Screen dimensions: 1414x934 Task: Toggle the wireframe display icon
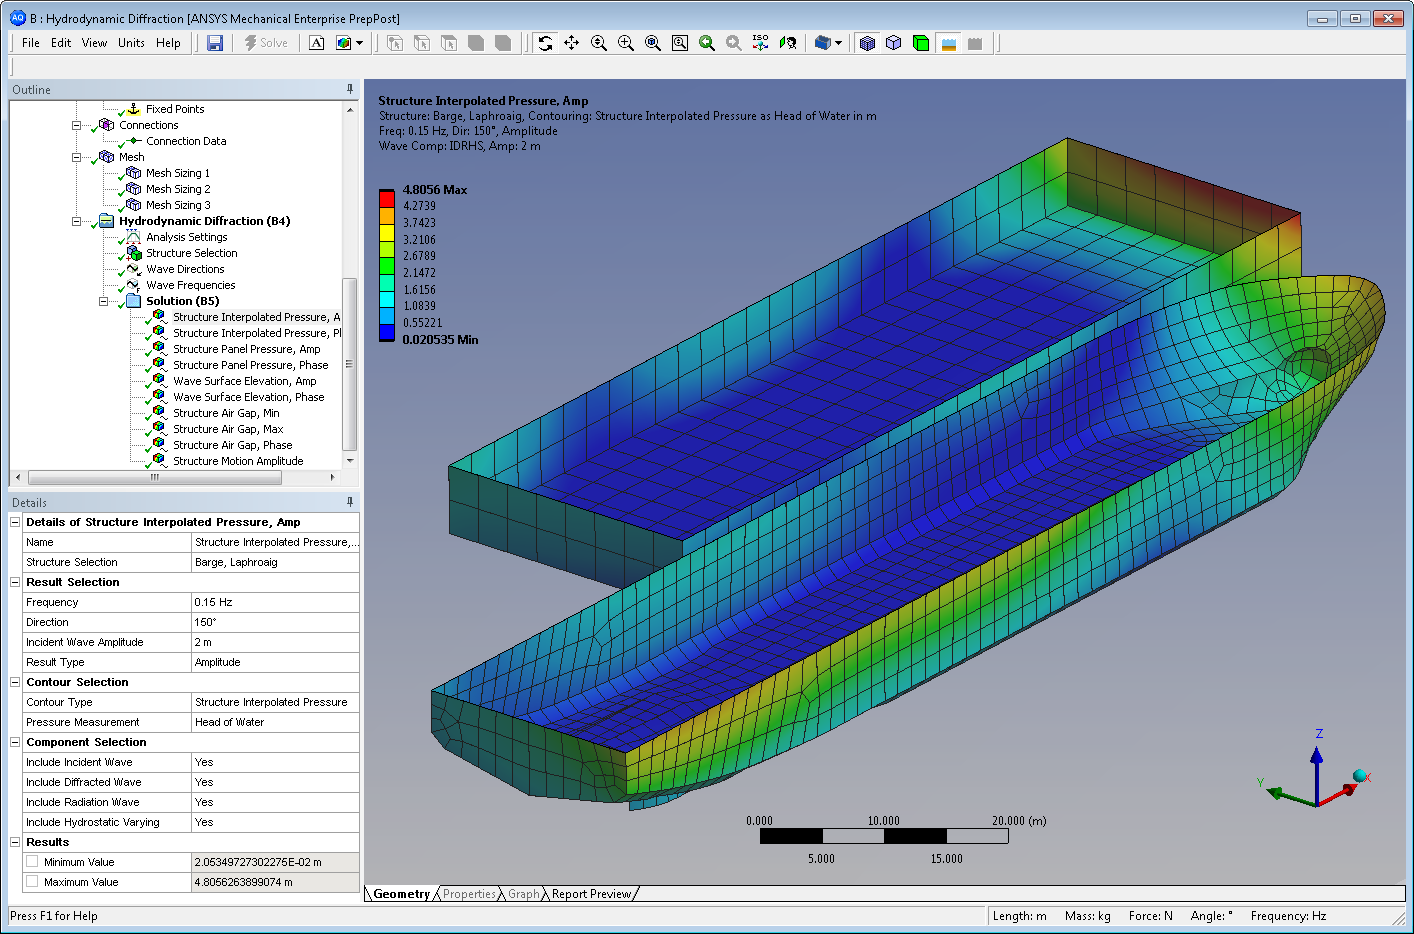(x=894, y=43)
